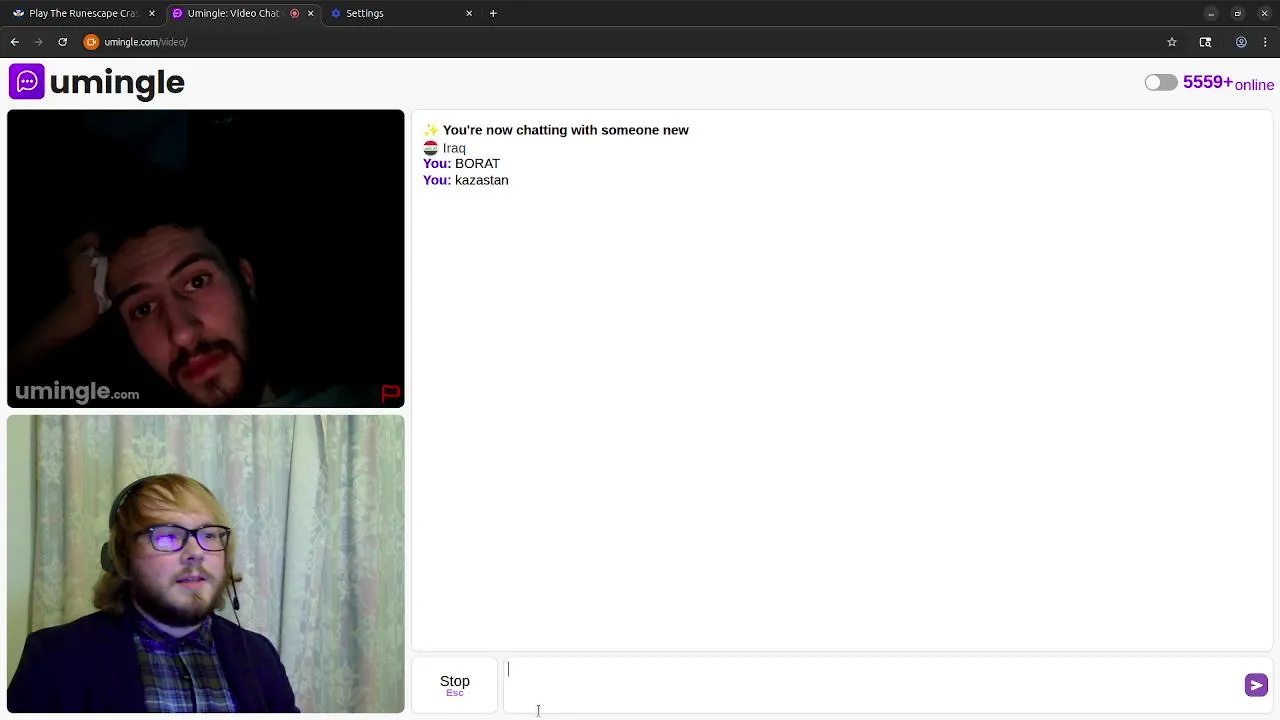Click your own webcam video feed
1280x720 pixels.
tap(206, 564)
